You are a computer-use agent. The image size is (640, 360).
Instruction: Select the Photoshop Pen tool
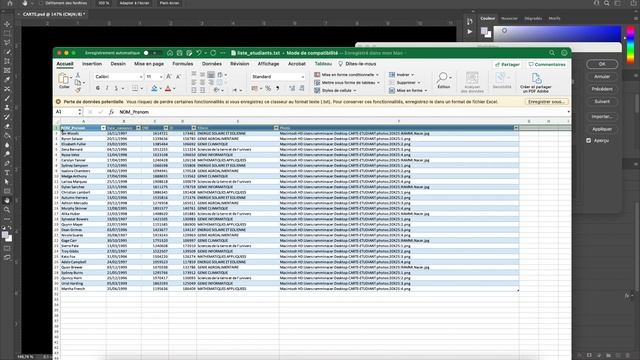tap(7, 163)
